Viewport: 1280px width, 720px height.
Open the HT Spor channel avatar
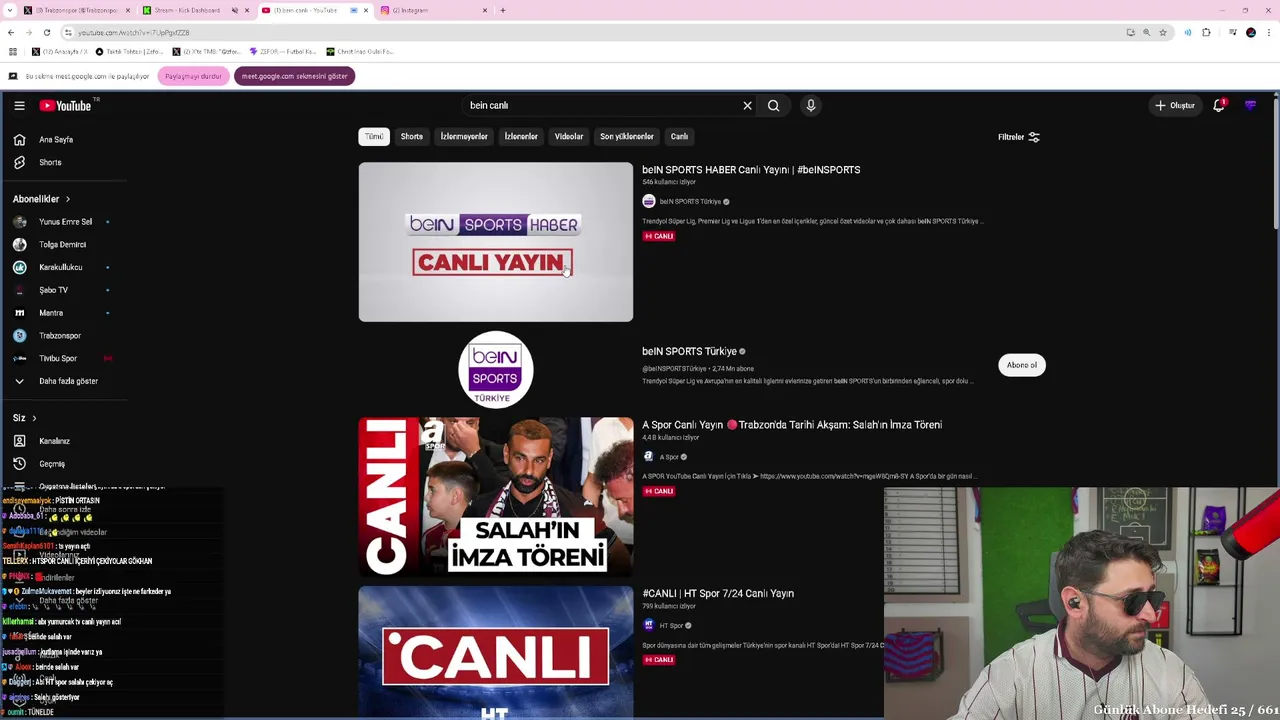tap(649, 625)
